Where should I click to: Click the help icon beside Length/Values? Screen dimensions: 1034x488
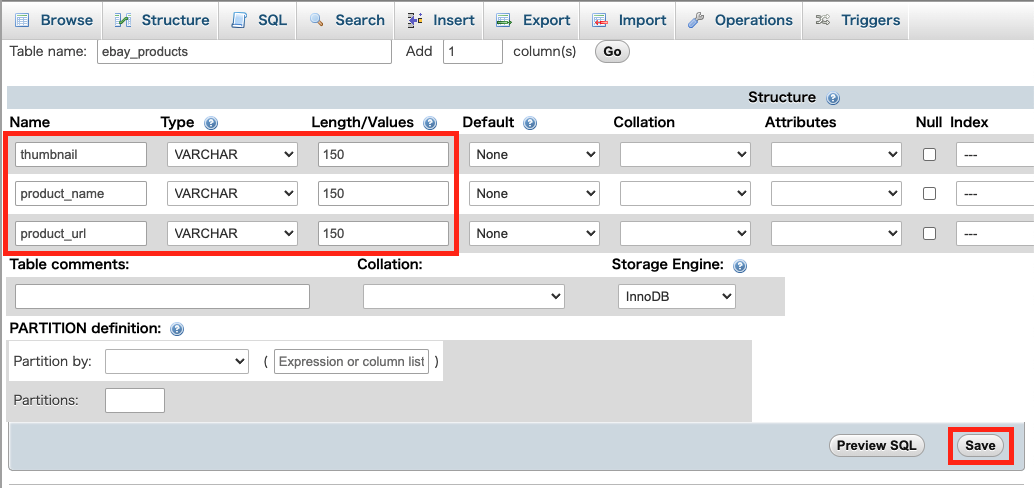coord(430,123)
